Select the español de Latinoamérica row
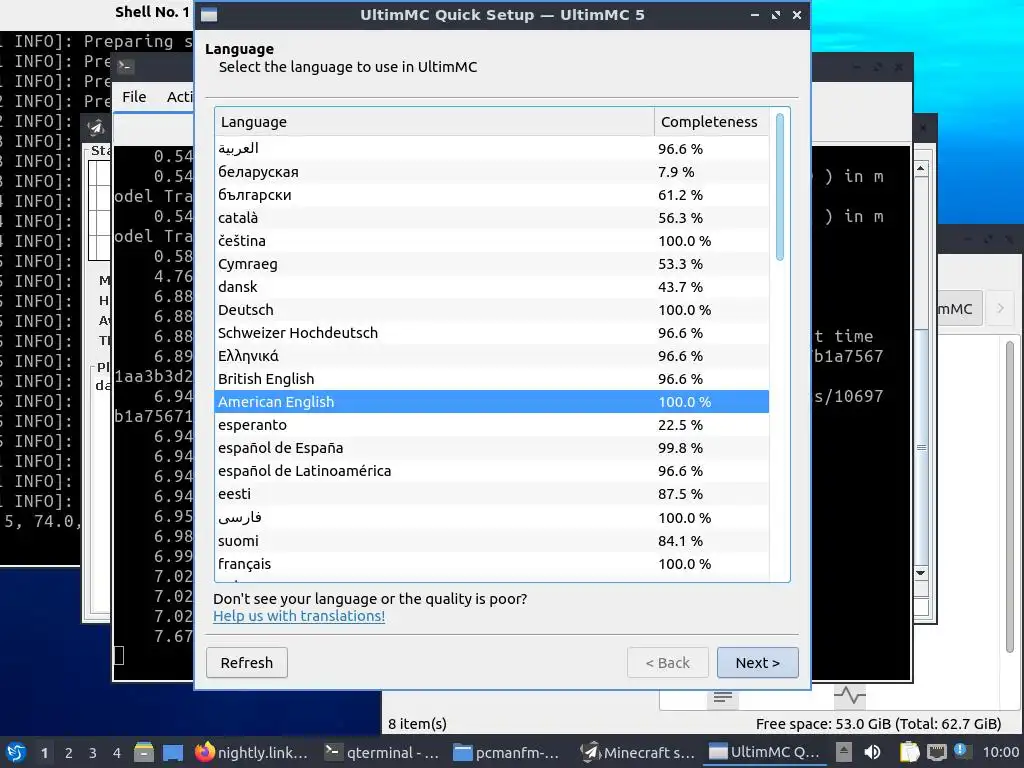This screenshot has height=768, width=1024. click(492, 471)
